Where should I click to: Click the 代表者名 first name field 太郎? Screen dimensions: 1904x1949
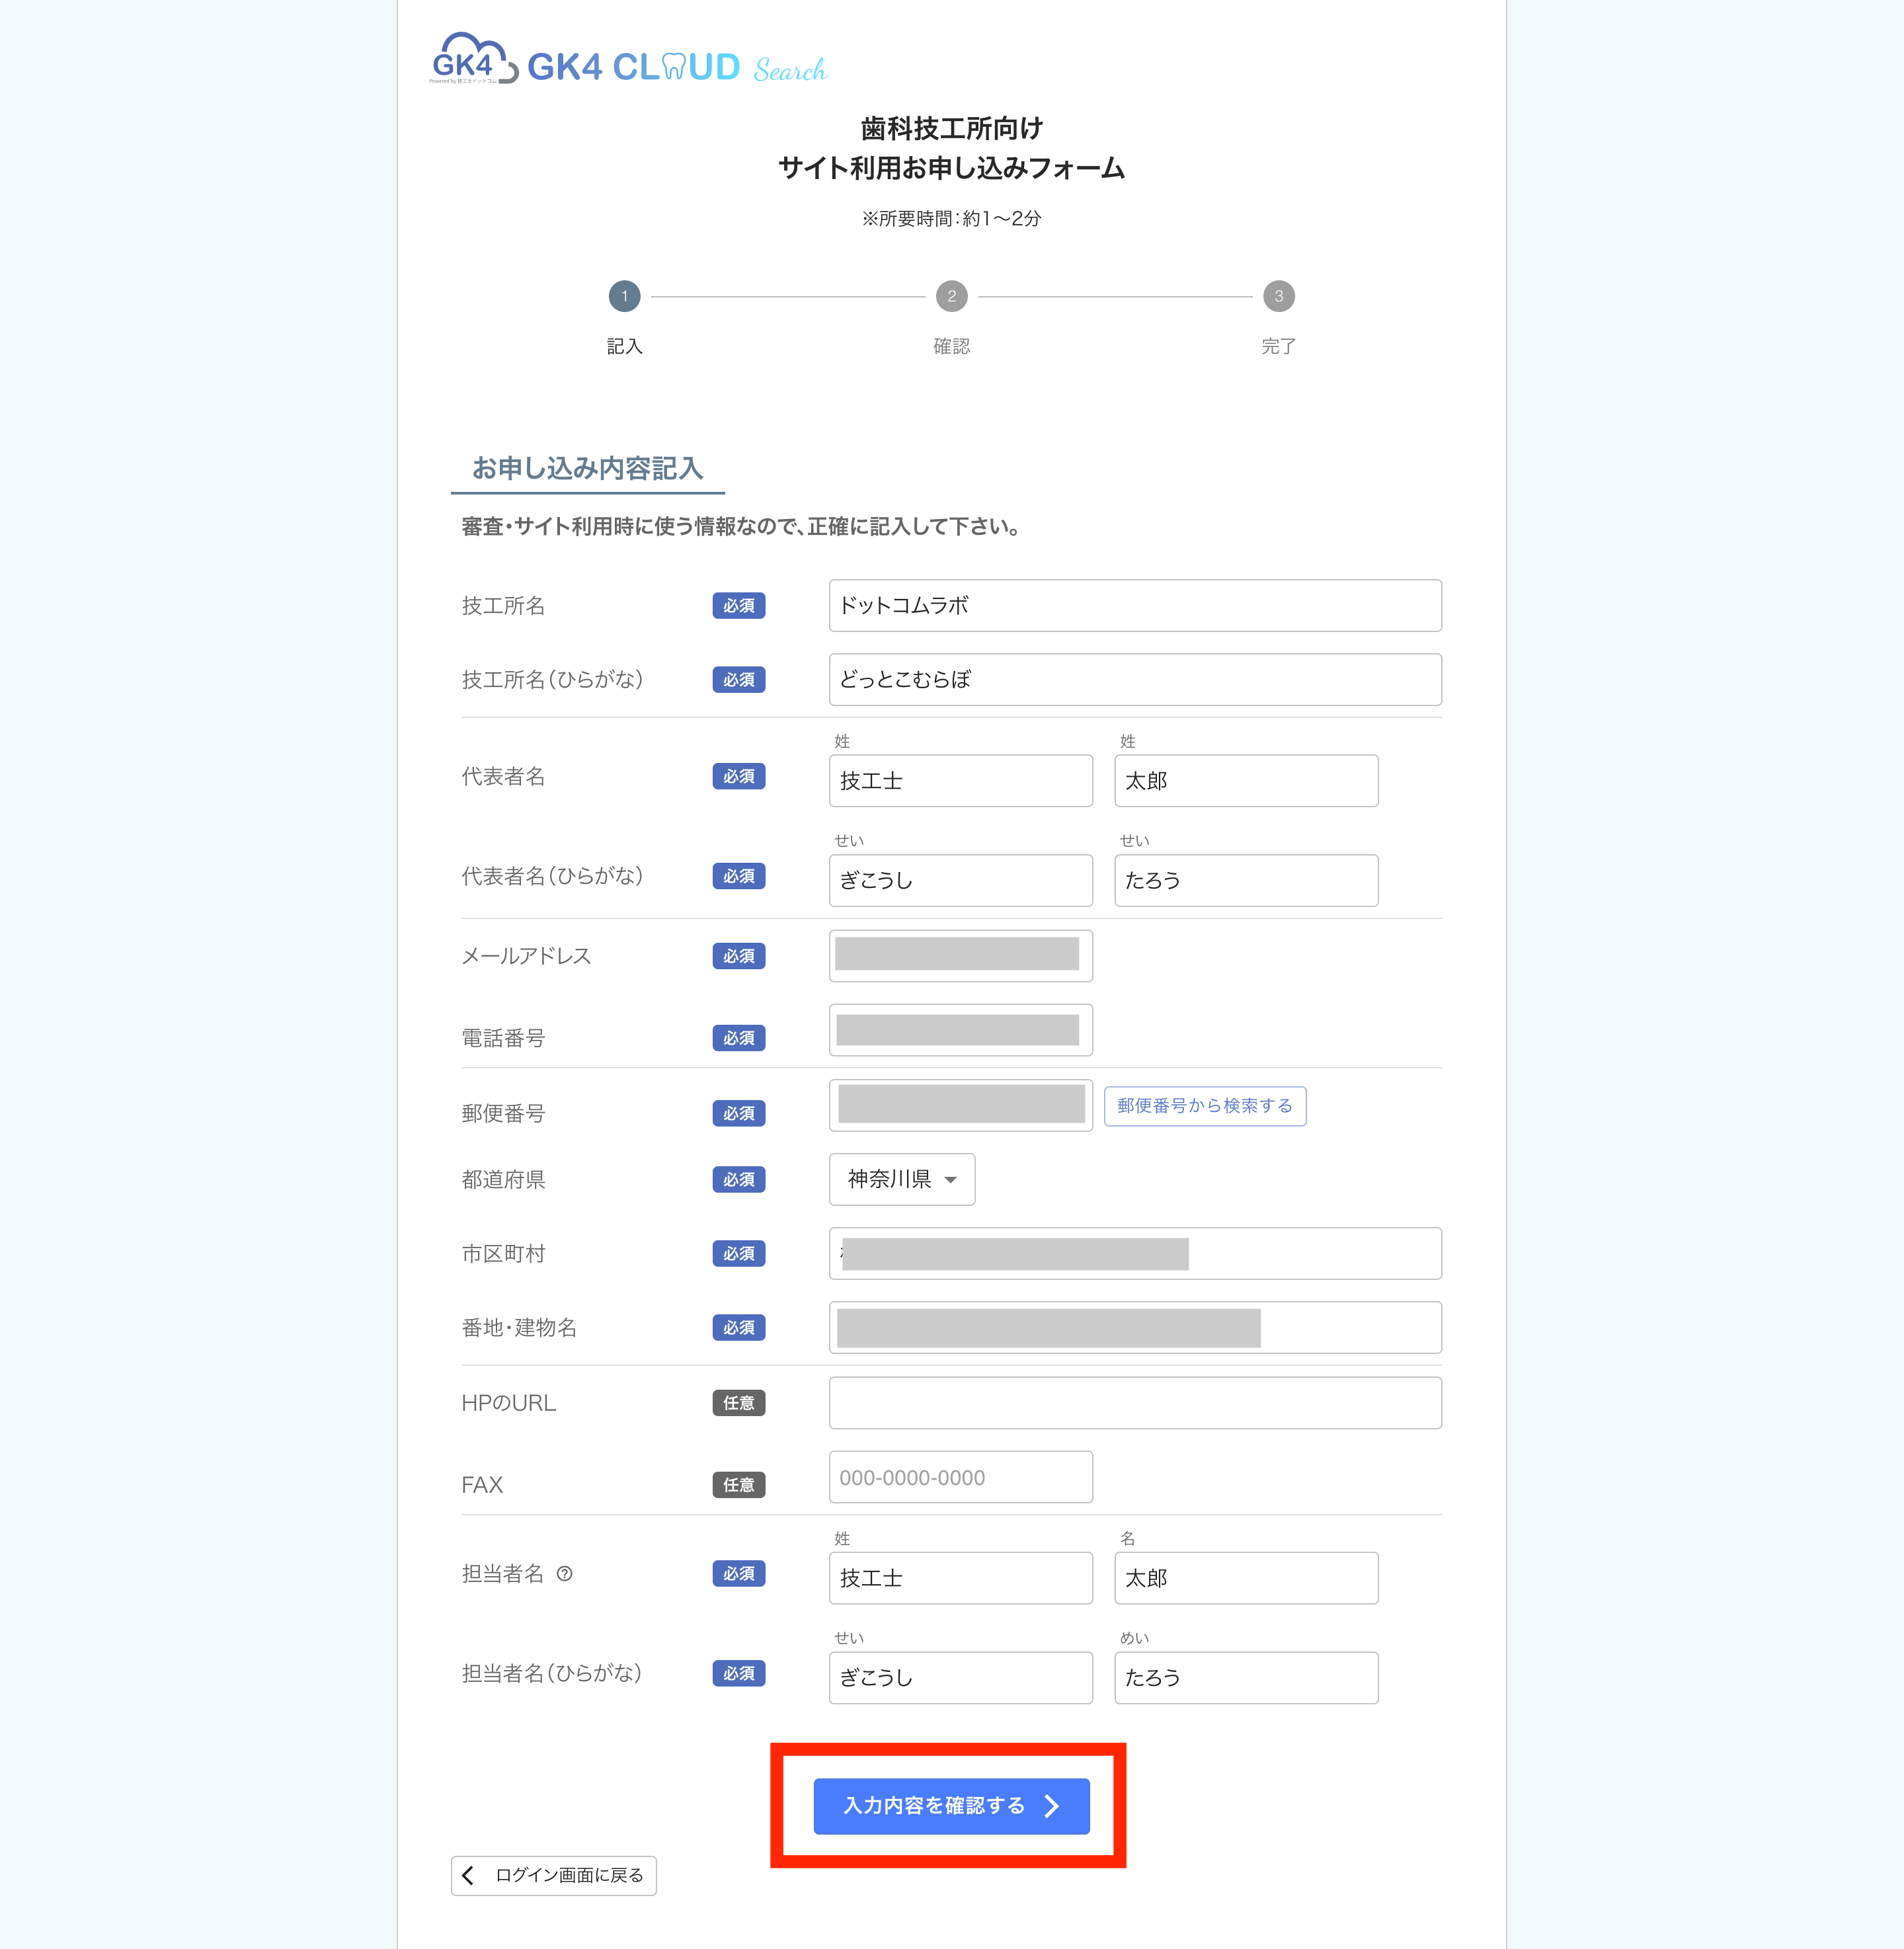1245,780
